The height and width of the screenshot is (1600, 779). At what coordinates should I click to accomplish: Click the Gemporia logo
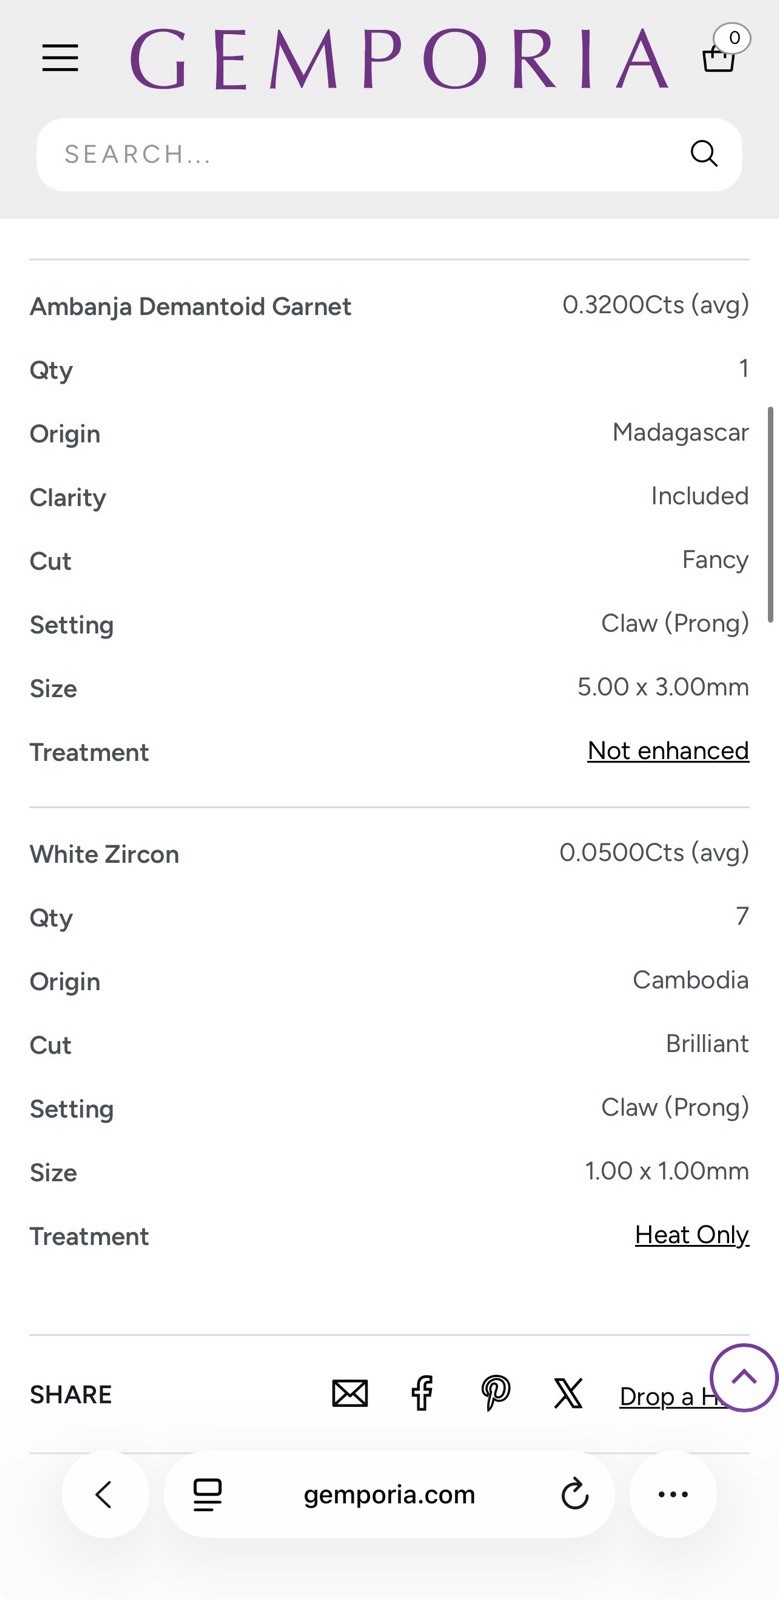click(x=400, y=59)
